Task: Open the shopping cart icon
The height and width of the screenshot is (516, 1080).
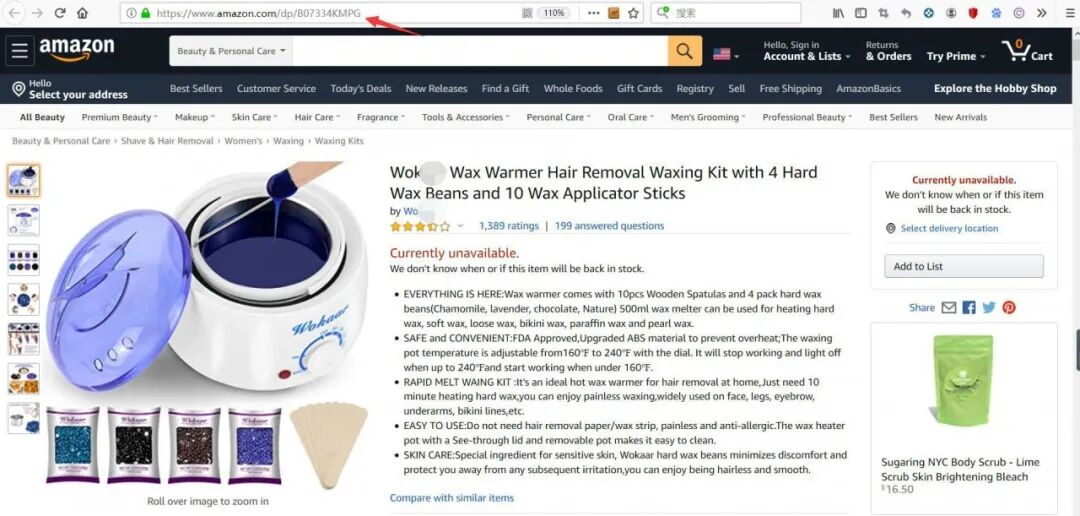Action: point(1027,52)
